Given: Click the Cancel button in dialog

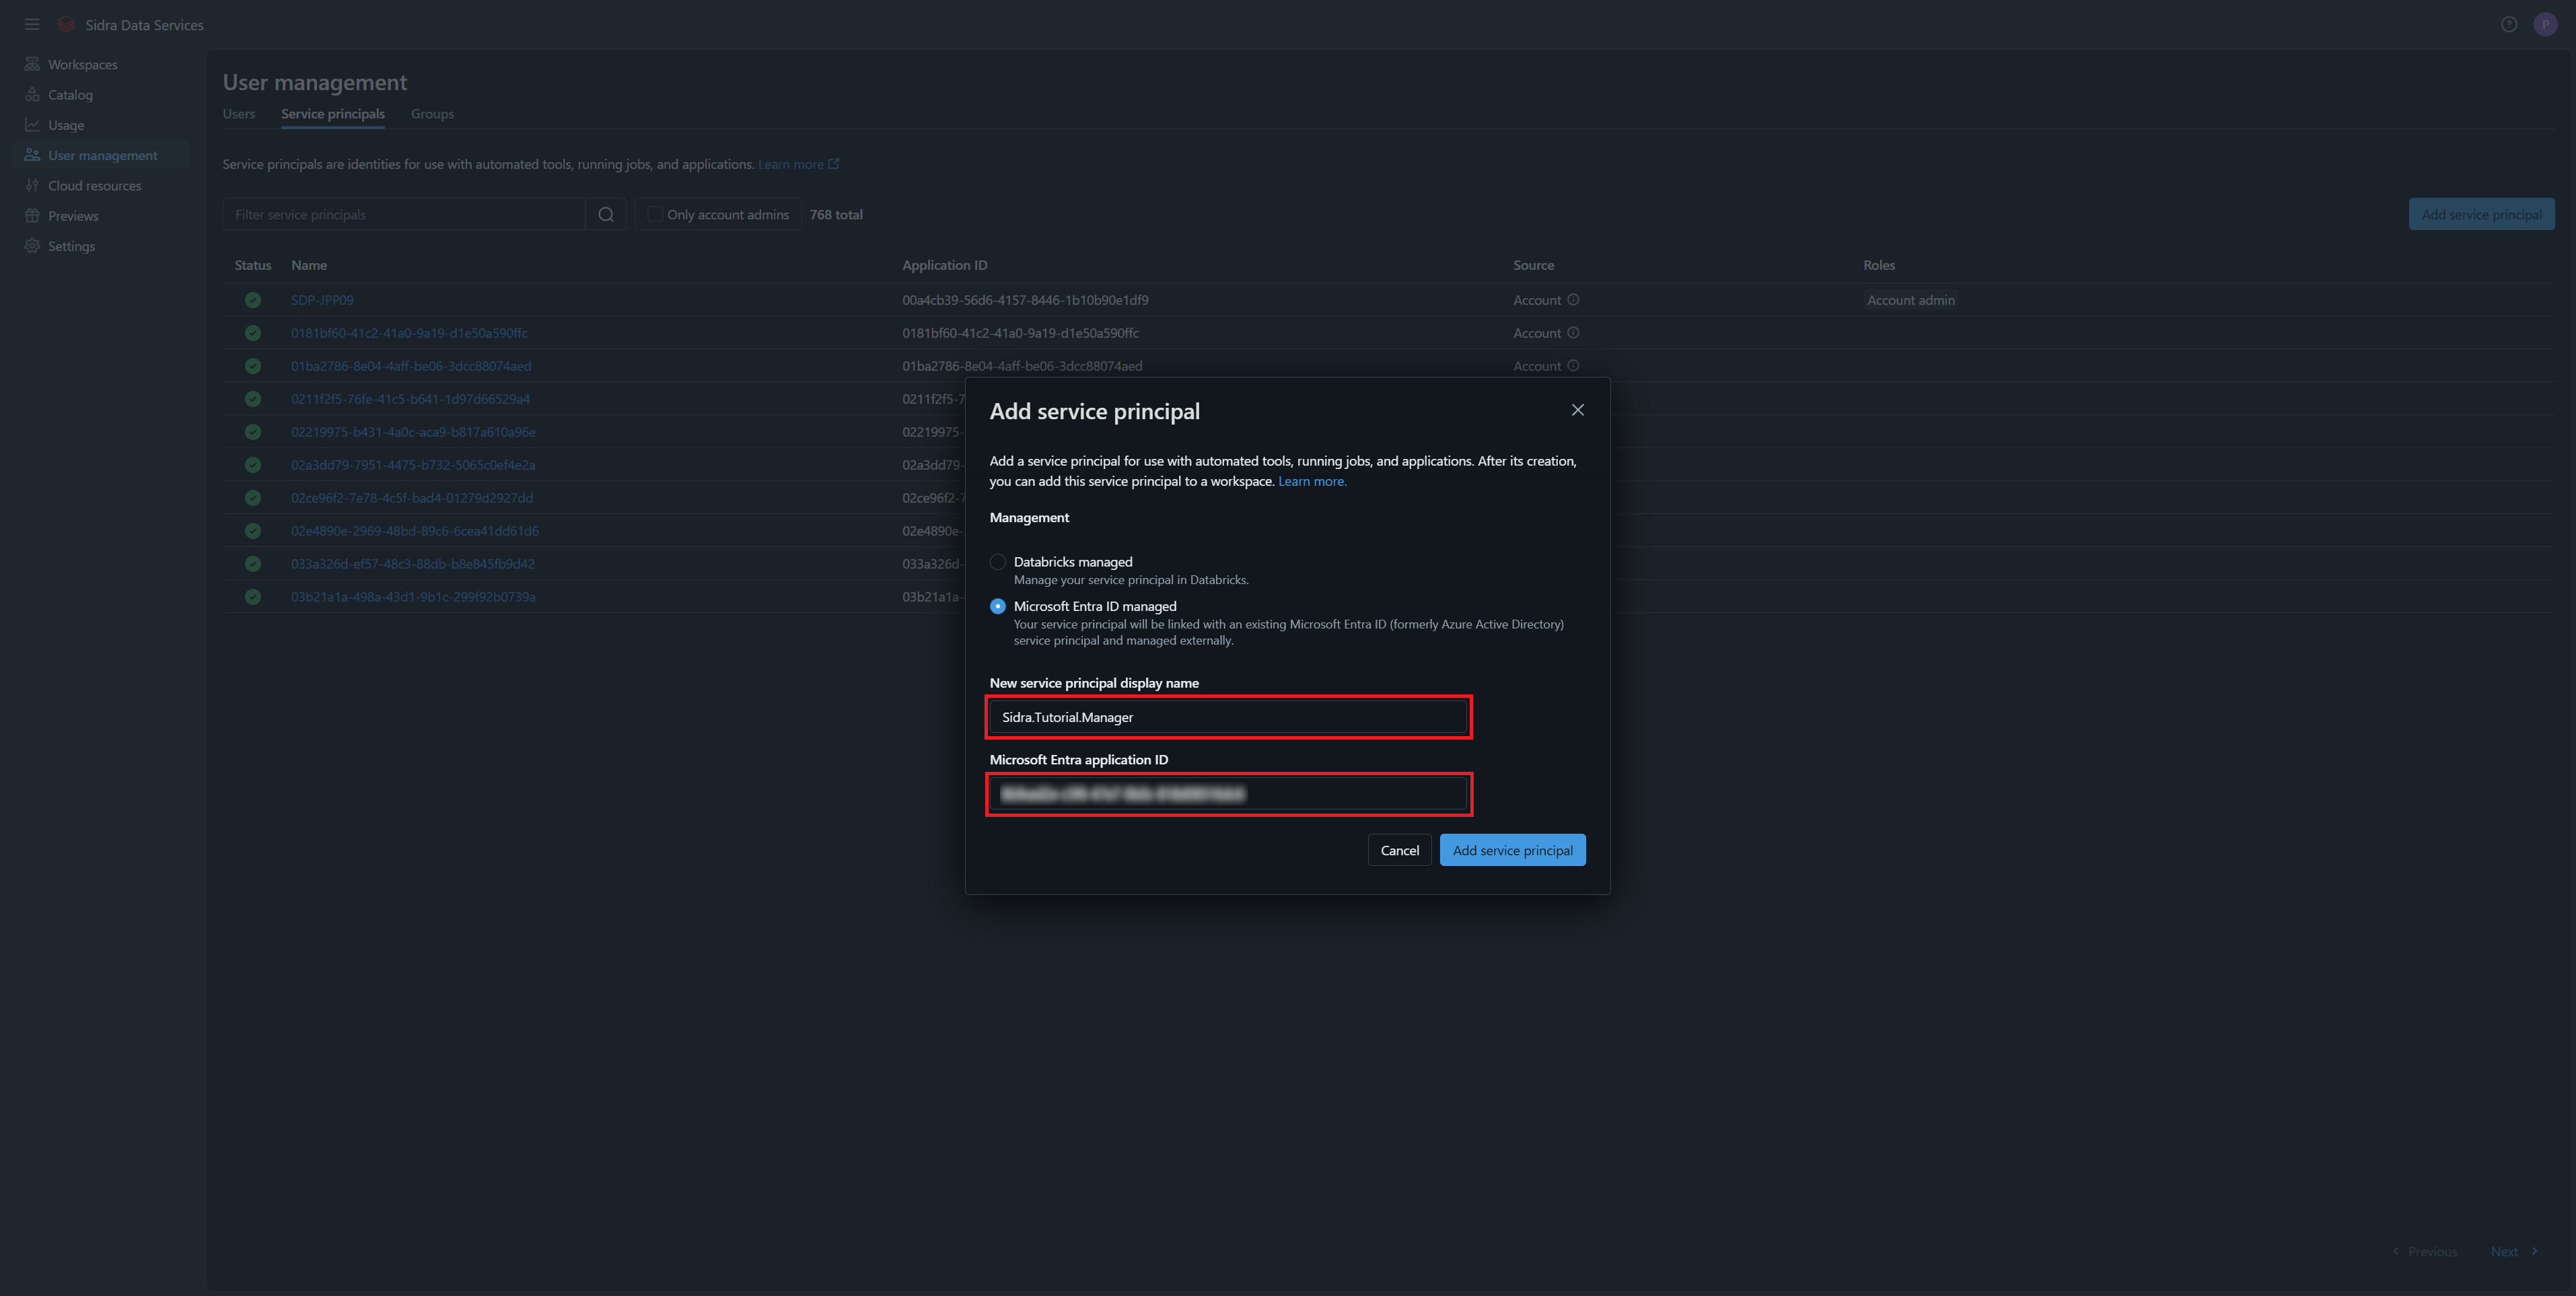Looking at the screenshot, I should tap(1399, 850).
